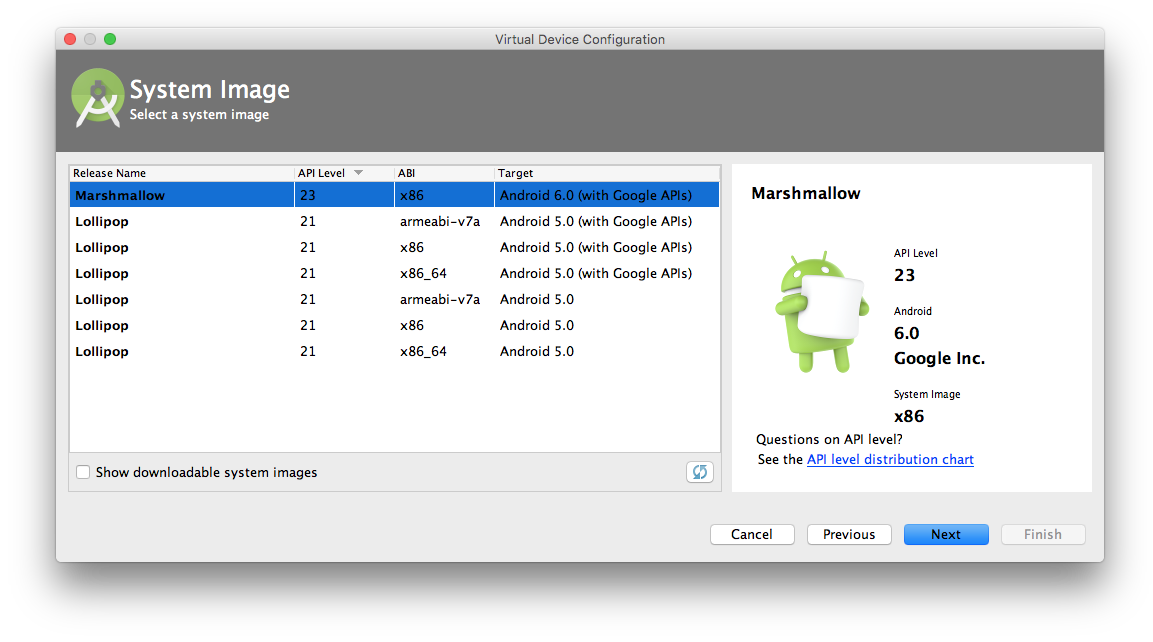1153x642 pixels.
Task: Click Android 6.0 (with Google APIs) target cell
Action: tap(607, 196)
